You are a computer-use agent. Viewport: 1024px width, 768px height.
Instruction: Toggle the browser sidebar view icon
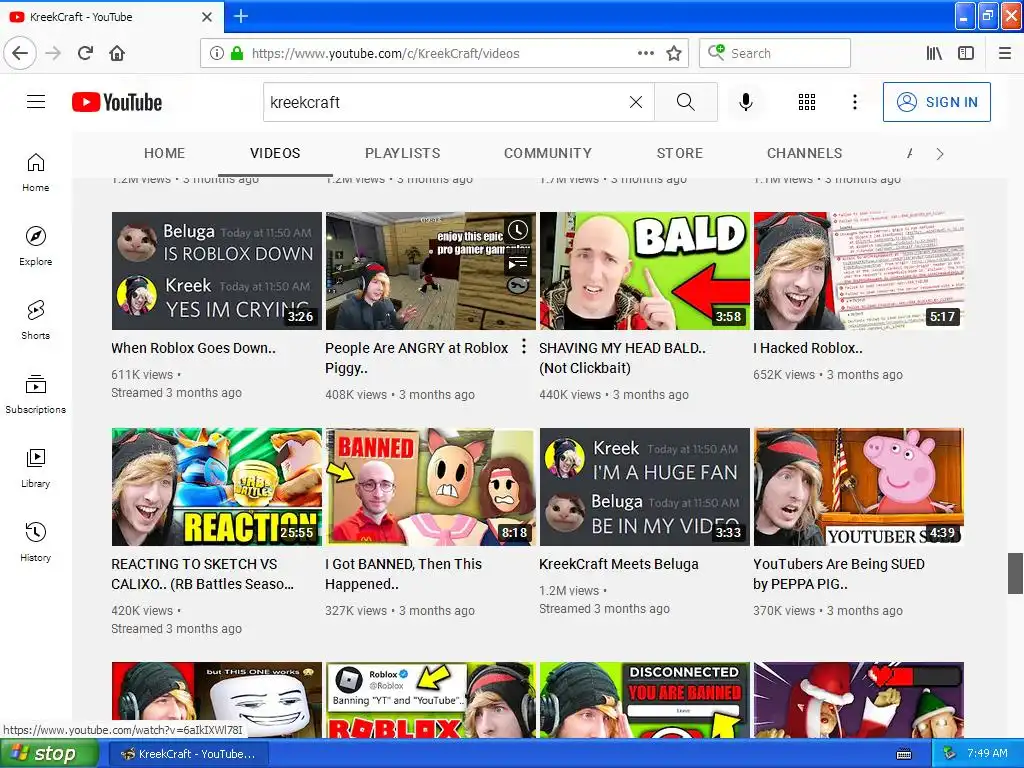click(x=966, y=54)
